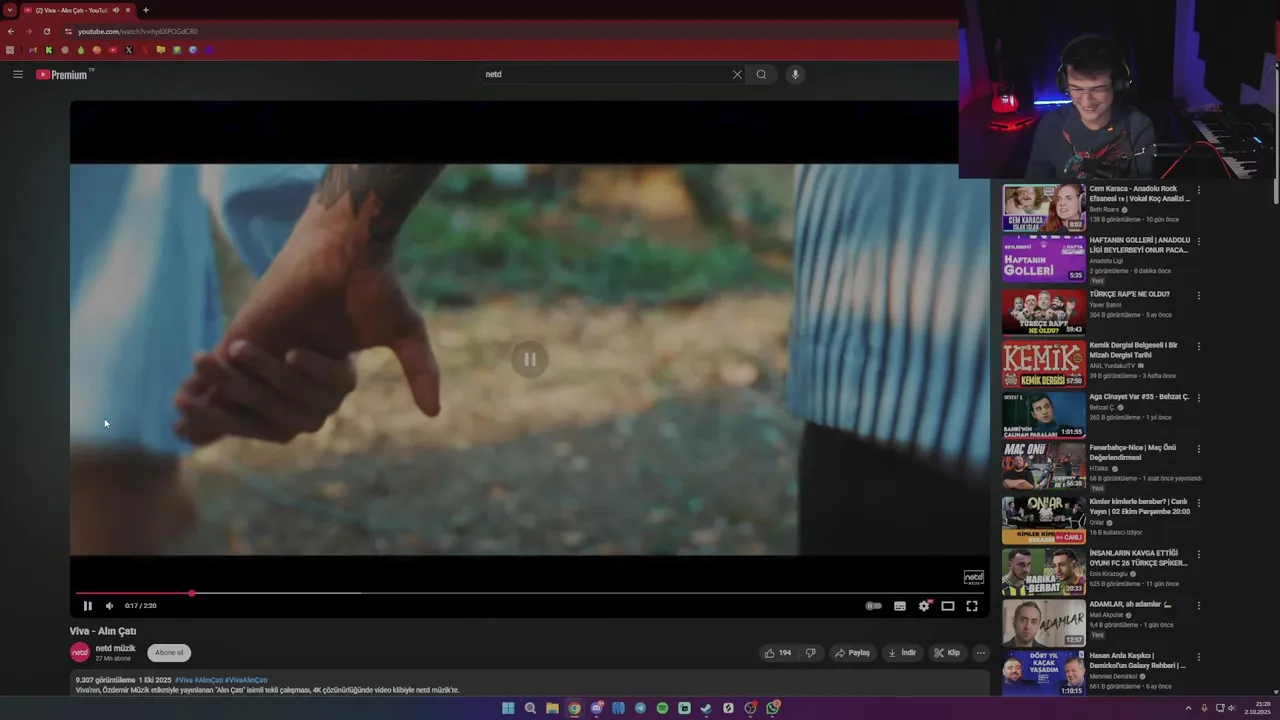This screenshot has height=720, width=1280.
Task: Pause the video from control bar
Action: click(87, 606)
